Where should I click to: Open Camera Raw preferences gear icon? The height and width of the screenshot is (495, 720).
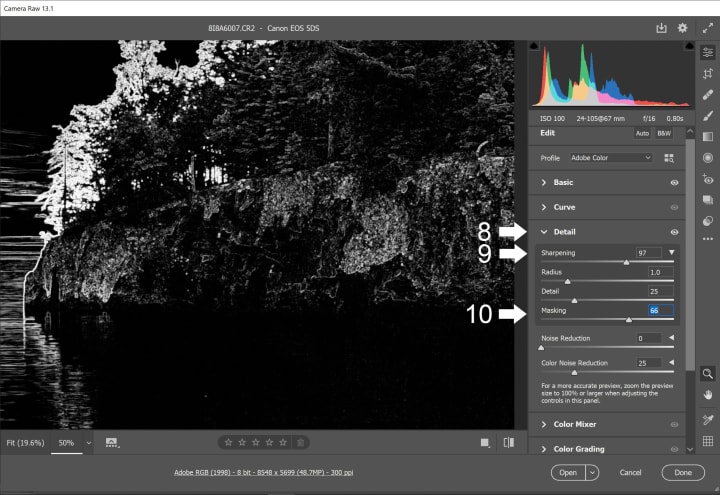[683, 28]
